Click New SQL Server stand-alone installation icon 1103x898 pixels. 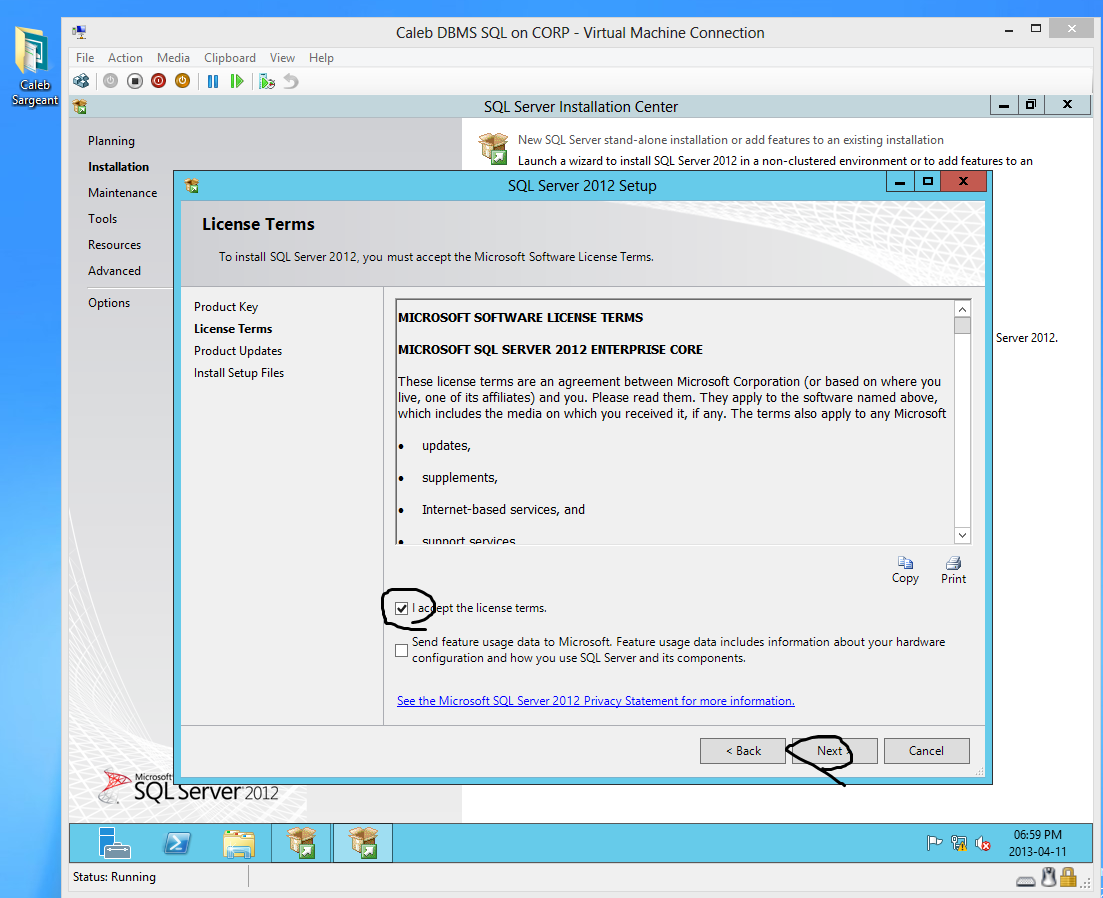coord(493,148)
